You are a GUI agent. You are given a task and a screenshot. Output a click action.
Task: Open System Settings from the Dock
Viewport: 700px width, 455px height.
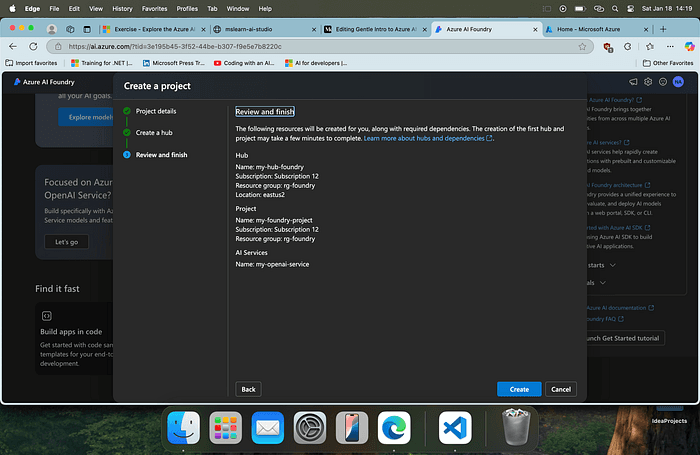(x=310, y=428)
